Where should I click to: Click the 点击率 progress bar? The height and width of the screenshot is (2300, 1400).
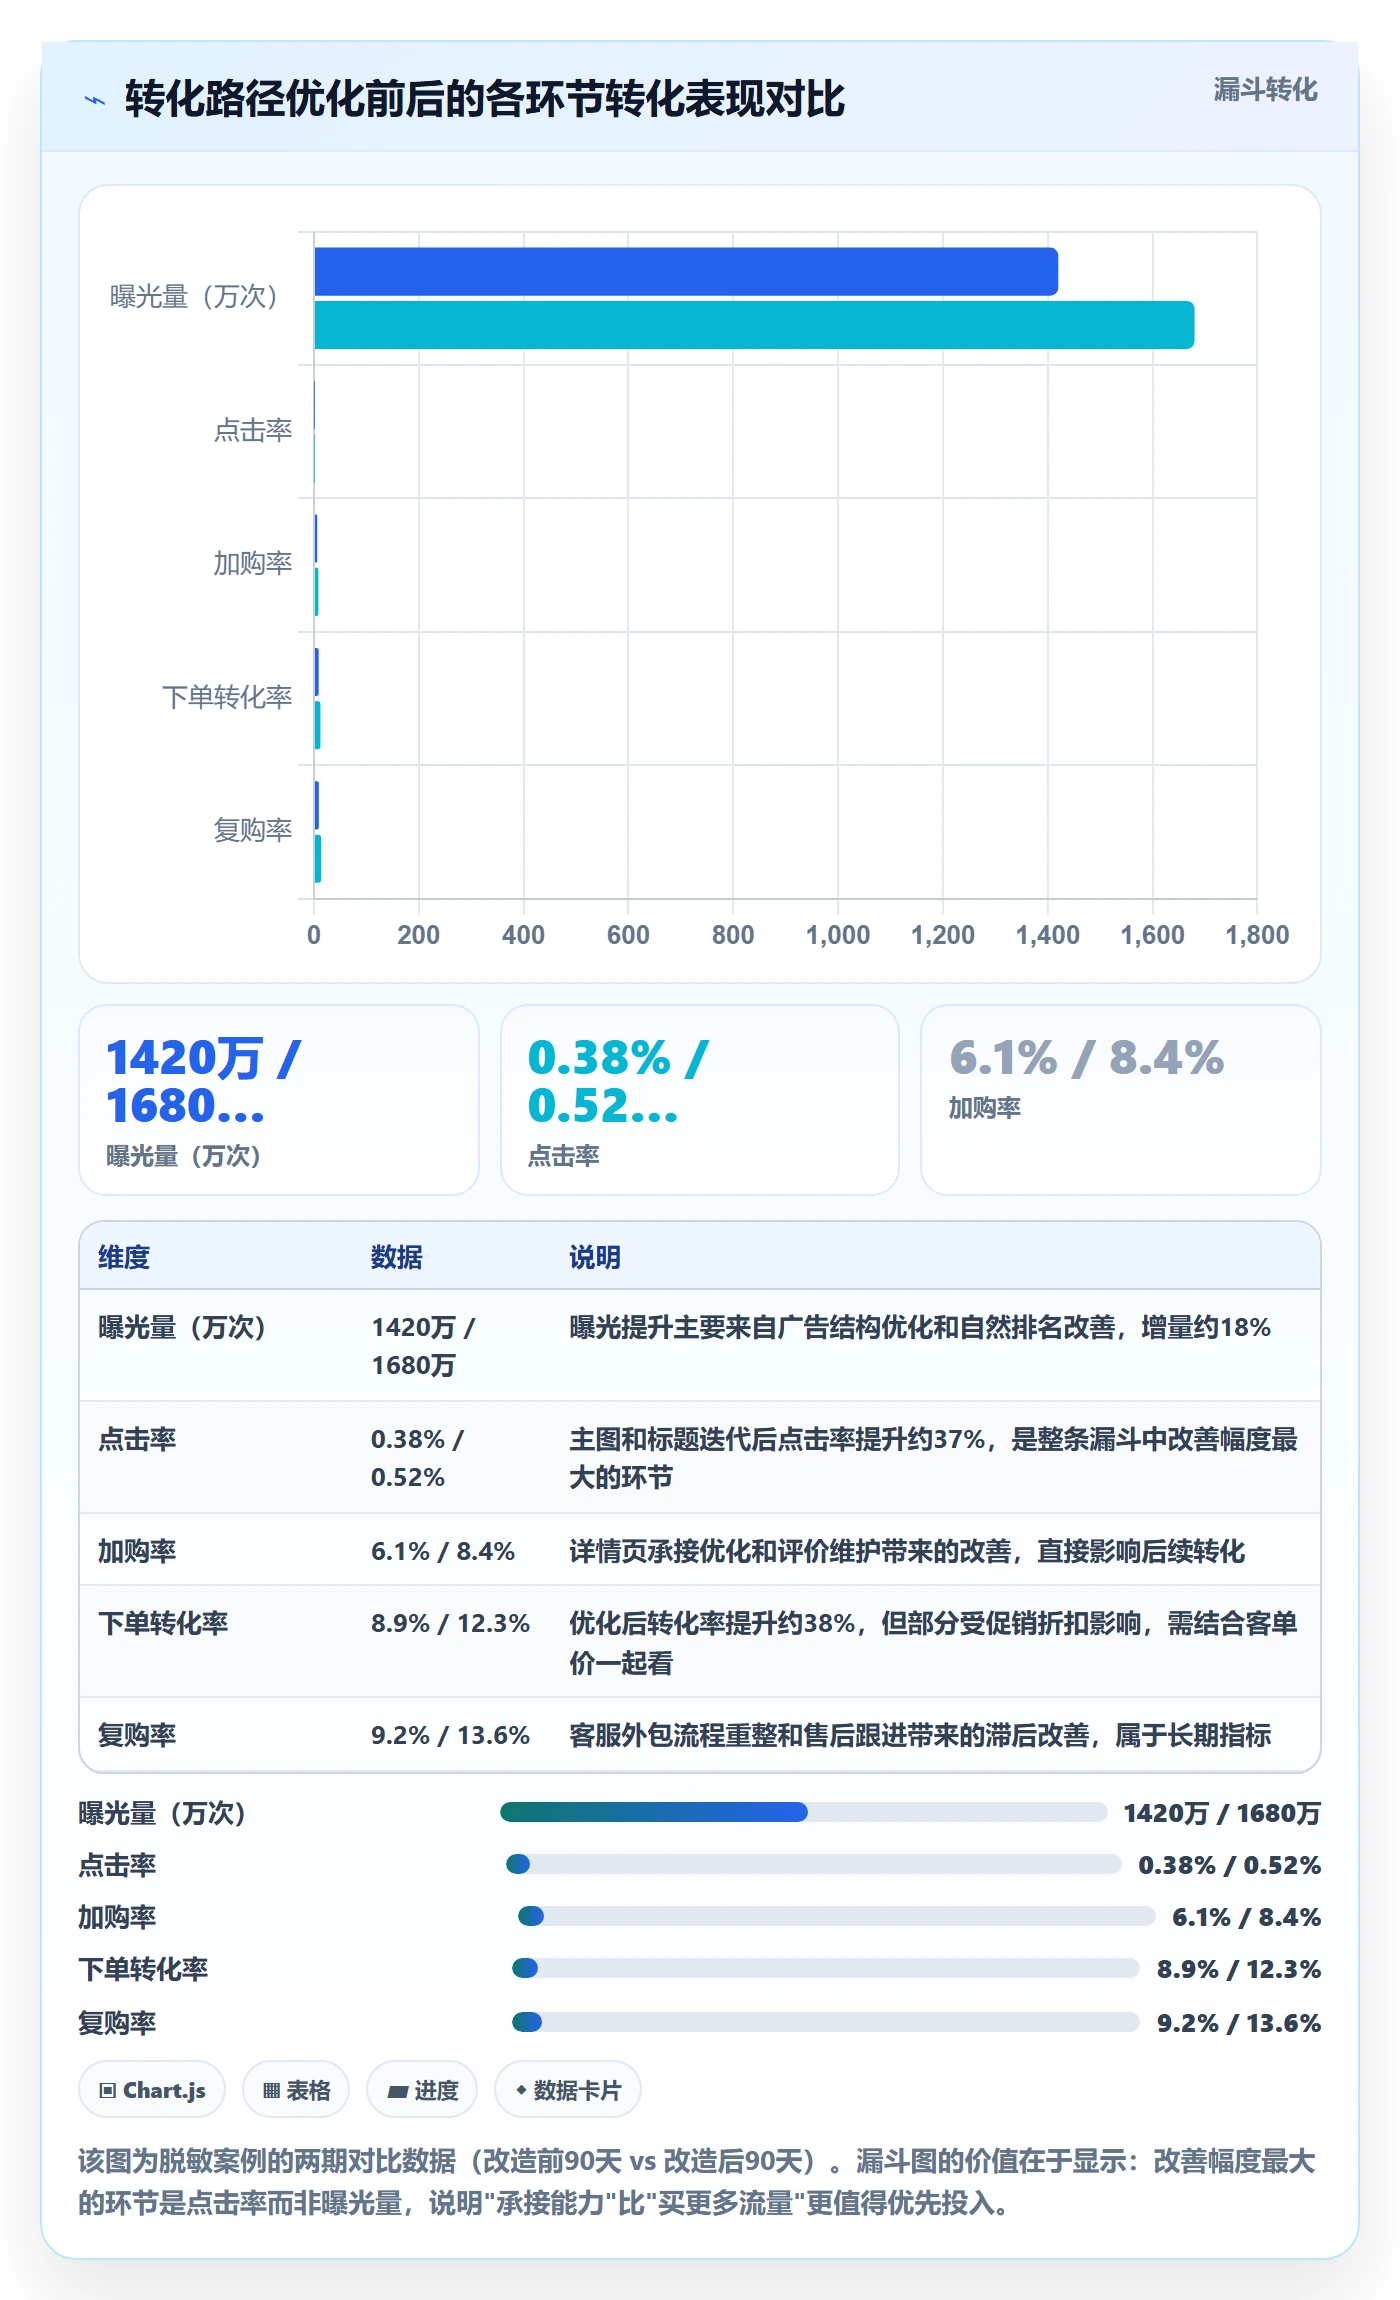pos(813,1864)
